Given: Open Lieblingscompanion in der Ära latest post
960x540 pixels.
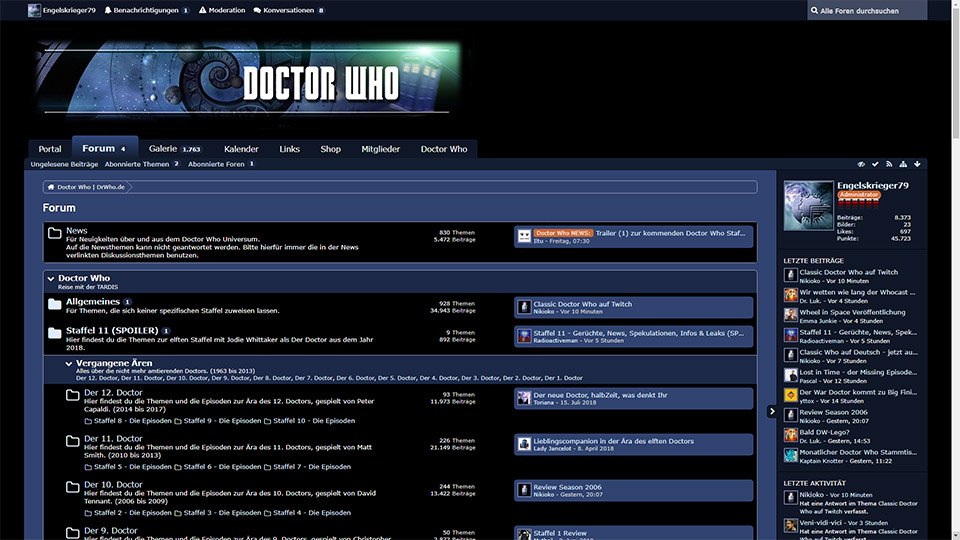Looking at the screenshot, I should coord(613,441).
